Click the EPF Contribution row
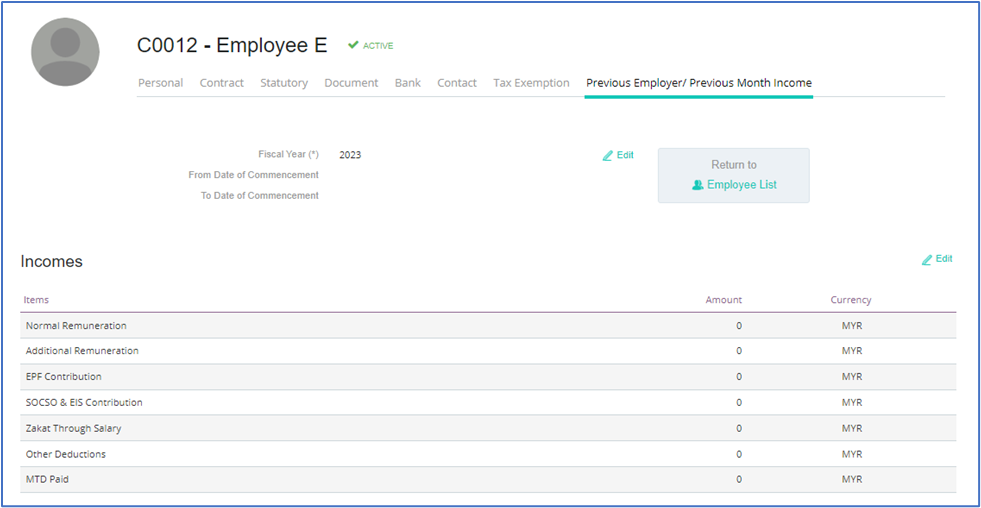This screenshot has height=508, width=981. (64, 377)
